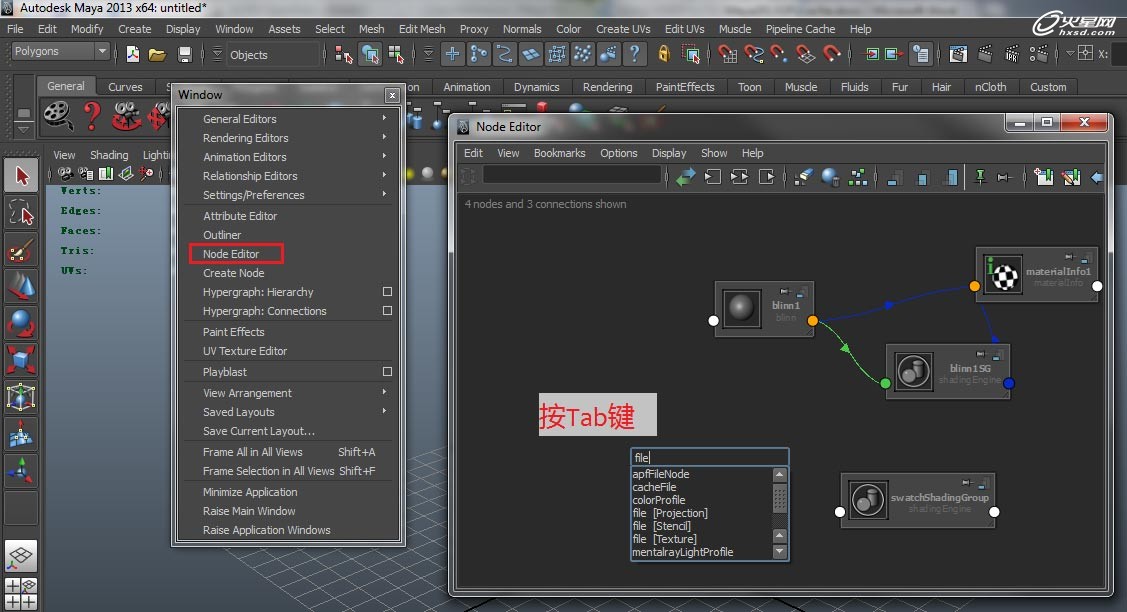Click the Save Scene floppy disk icon
1127x612 pixels.
[x=184, y=54]
